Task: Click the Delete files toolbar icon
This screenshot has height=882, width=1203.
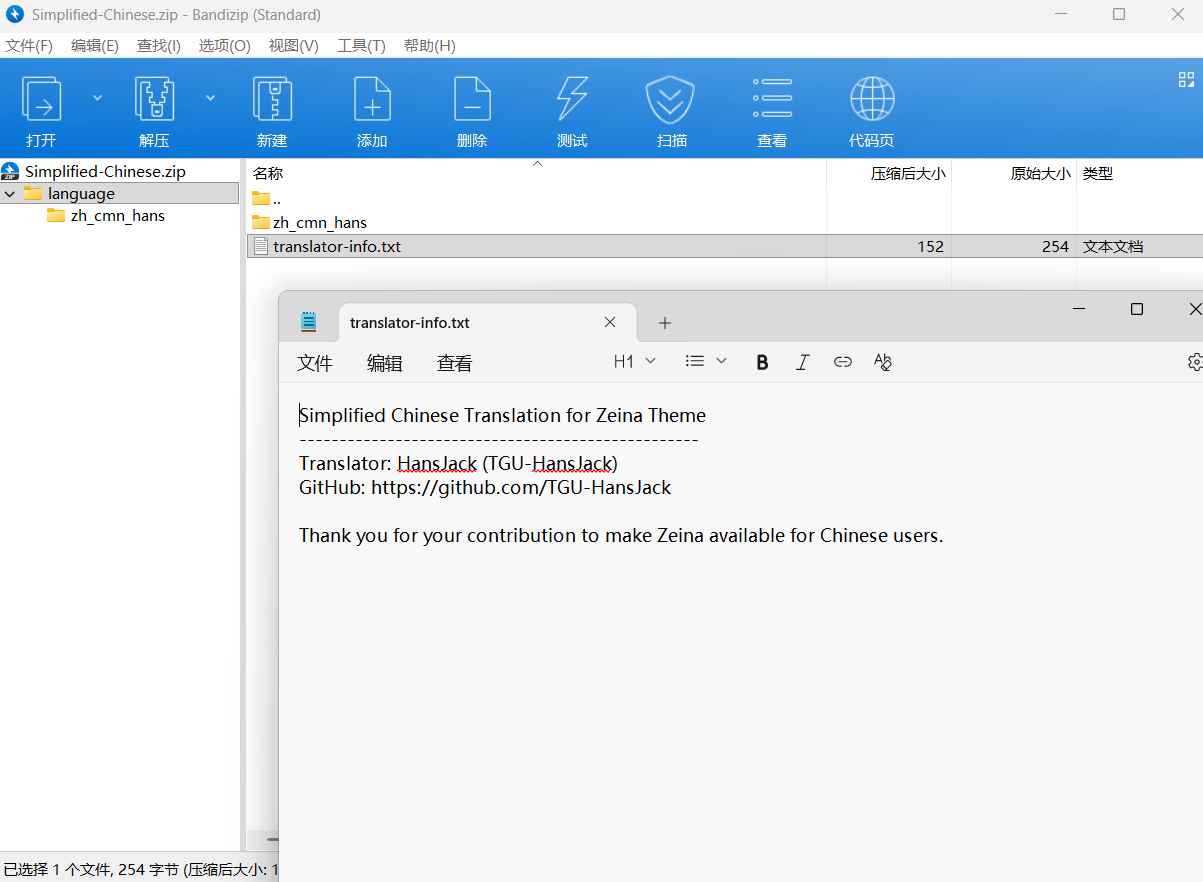Action: (472, 100)
